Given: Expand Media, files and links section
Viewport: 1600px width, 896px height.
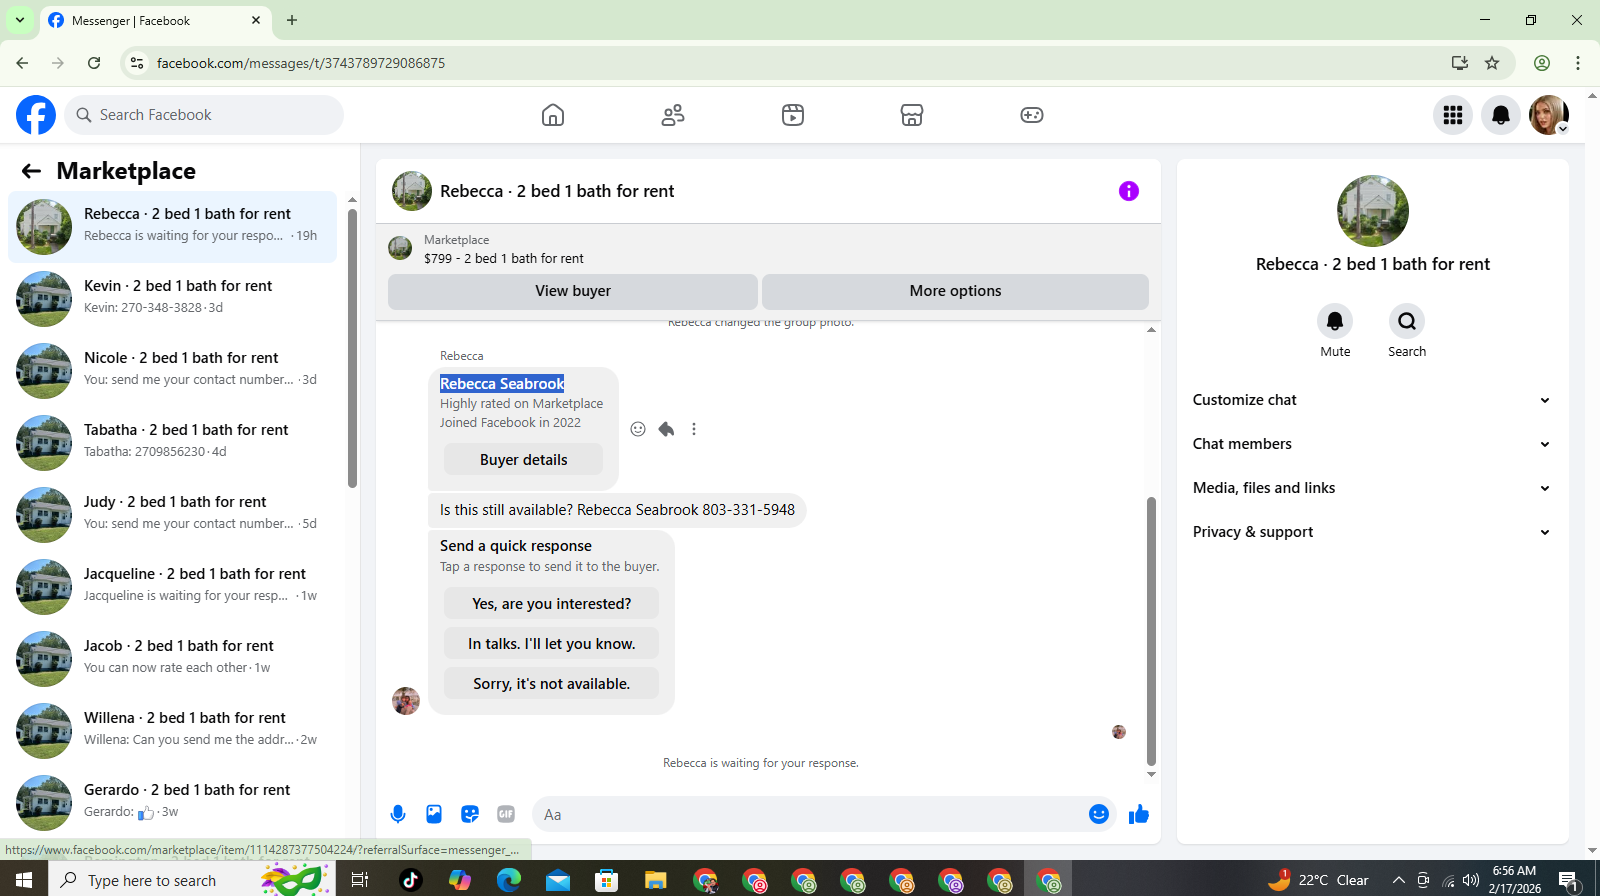Looking at the screenshot, I should [x=1372, y=488].
